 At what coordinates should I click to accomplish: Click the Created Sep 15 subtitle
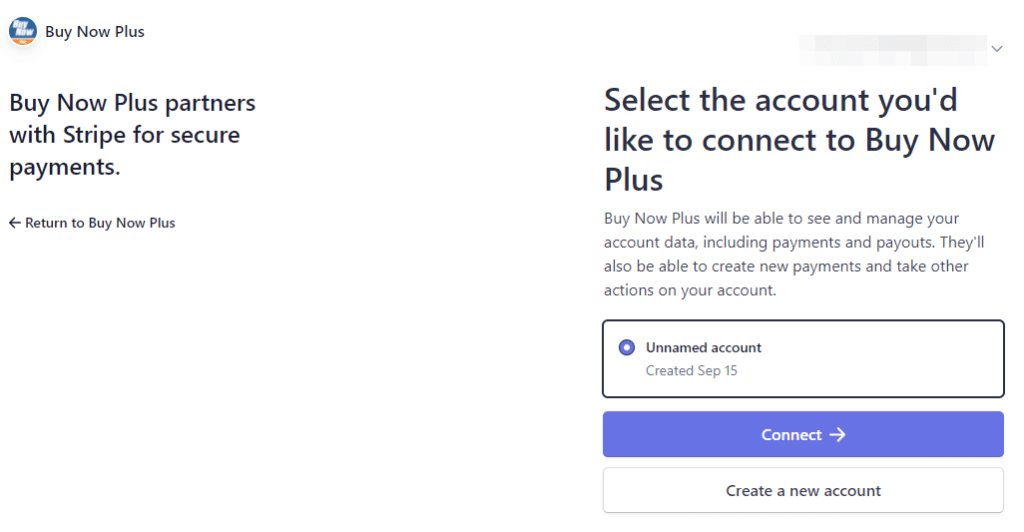pyautogui.click(x=692, y=371)
